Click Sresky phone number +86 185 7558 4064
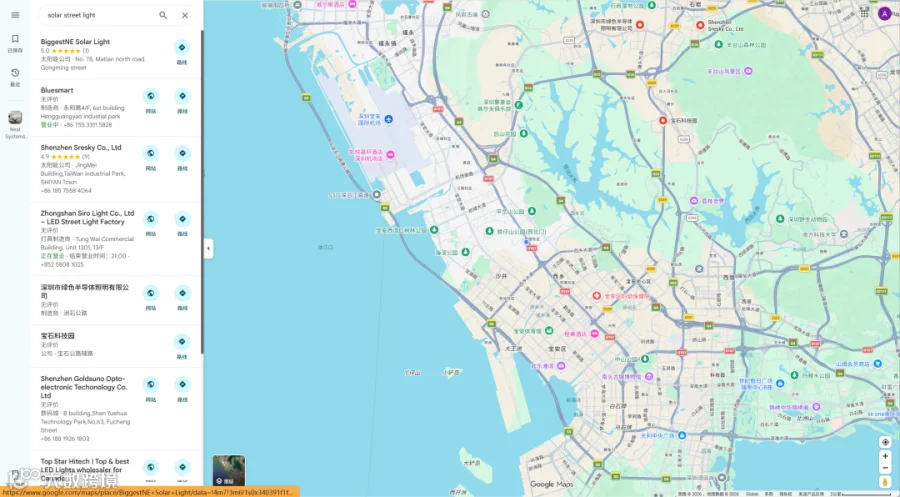 (66, 191)
